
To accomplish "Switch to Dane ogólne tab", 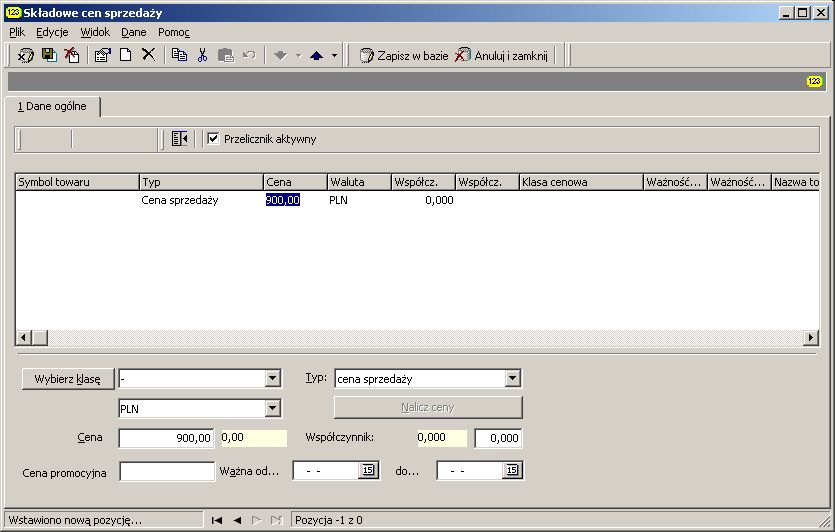I will click(52, 106).
